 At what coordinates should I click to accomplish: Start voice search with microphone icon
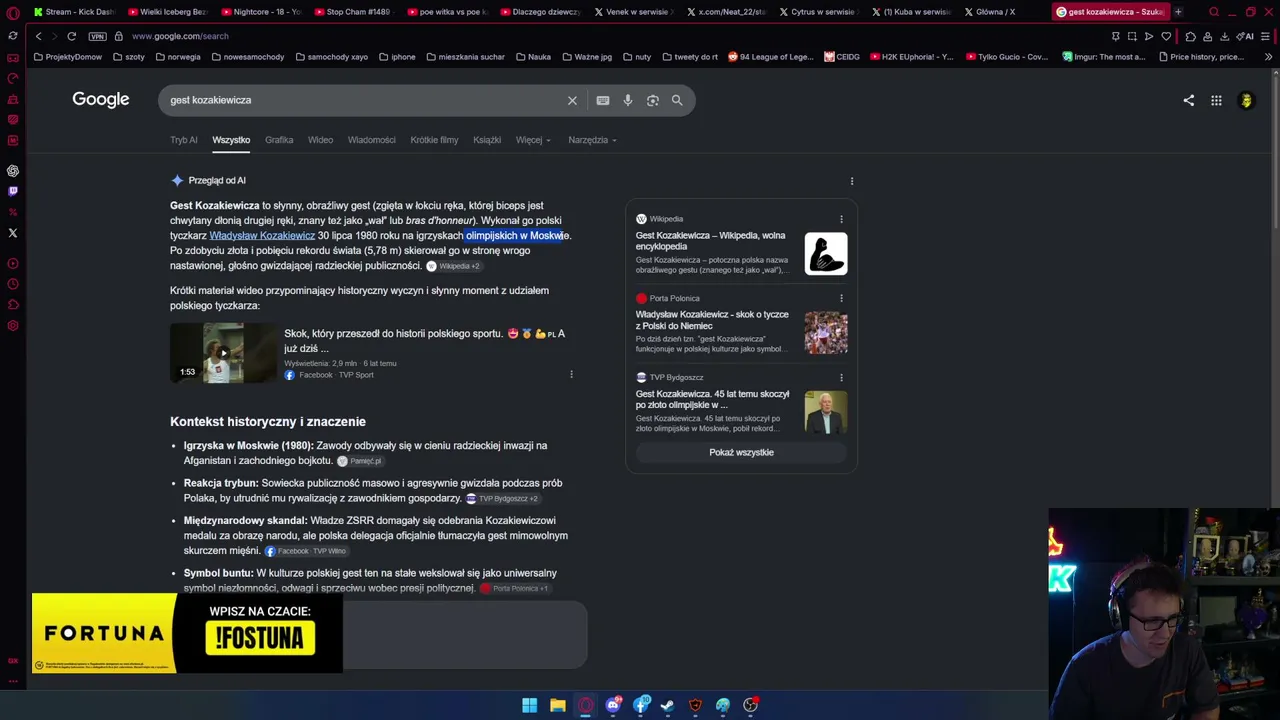627,100
